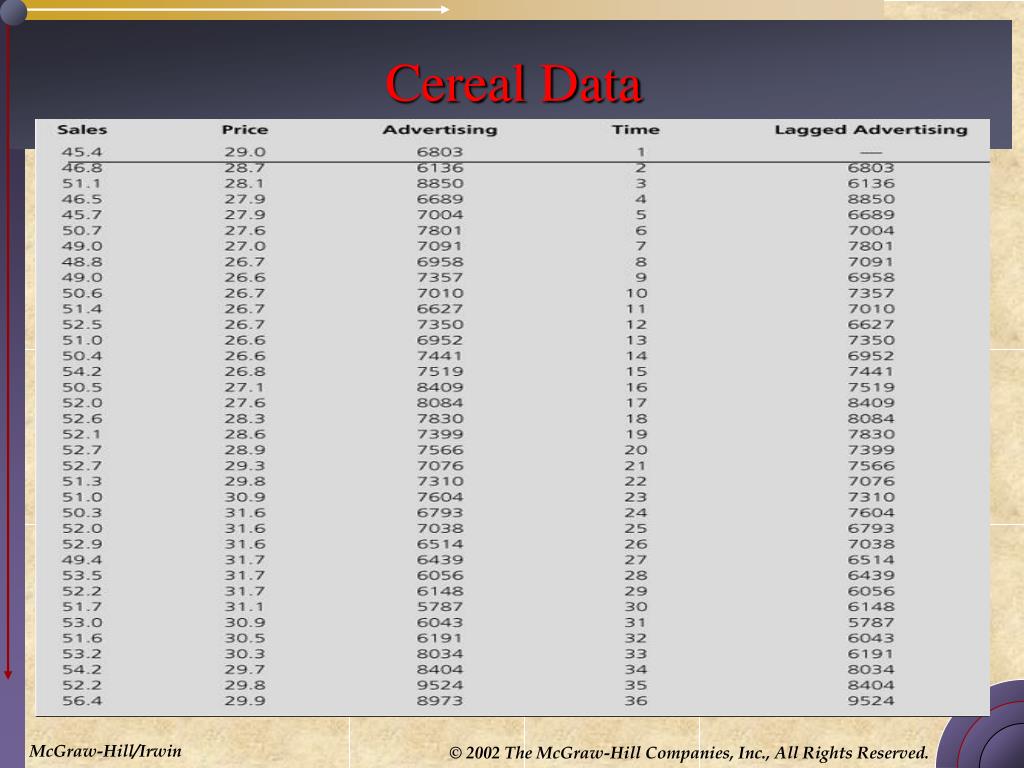Click the Sales value 53.0

[x=82, y=622]
